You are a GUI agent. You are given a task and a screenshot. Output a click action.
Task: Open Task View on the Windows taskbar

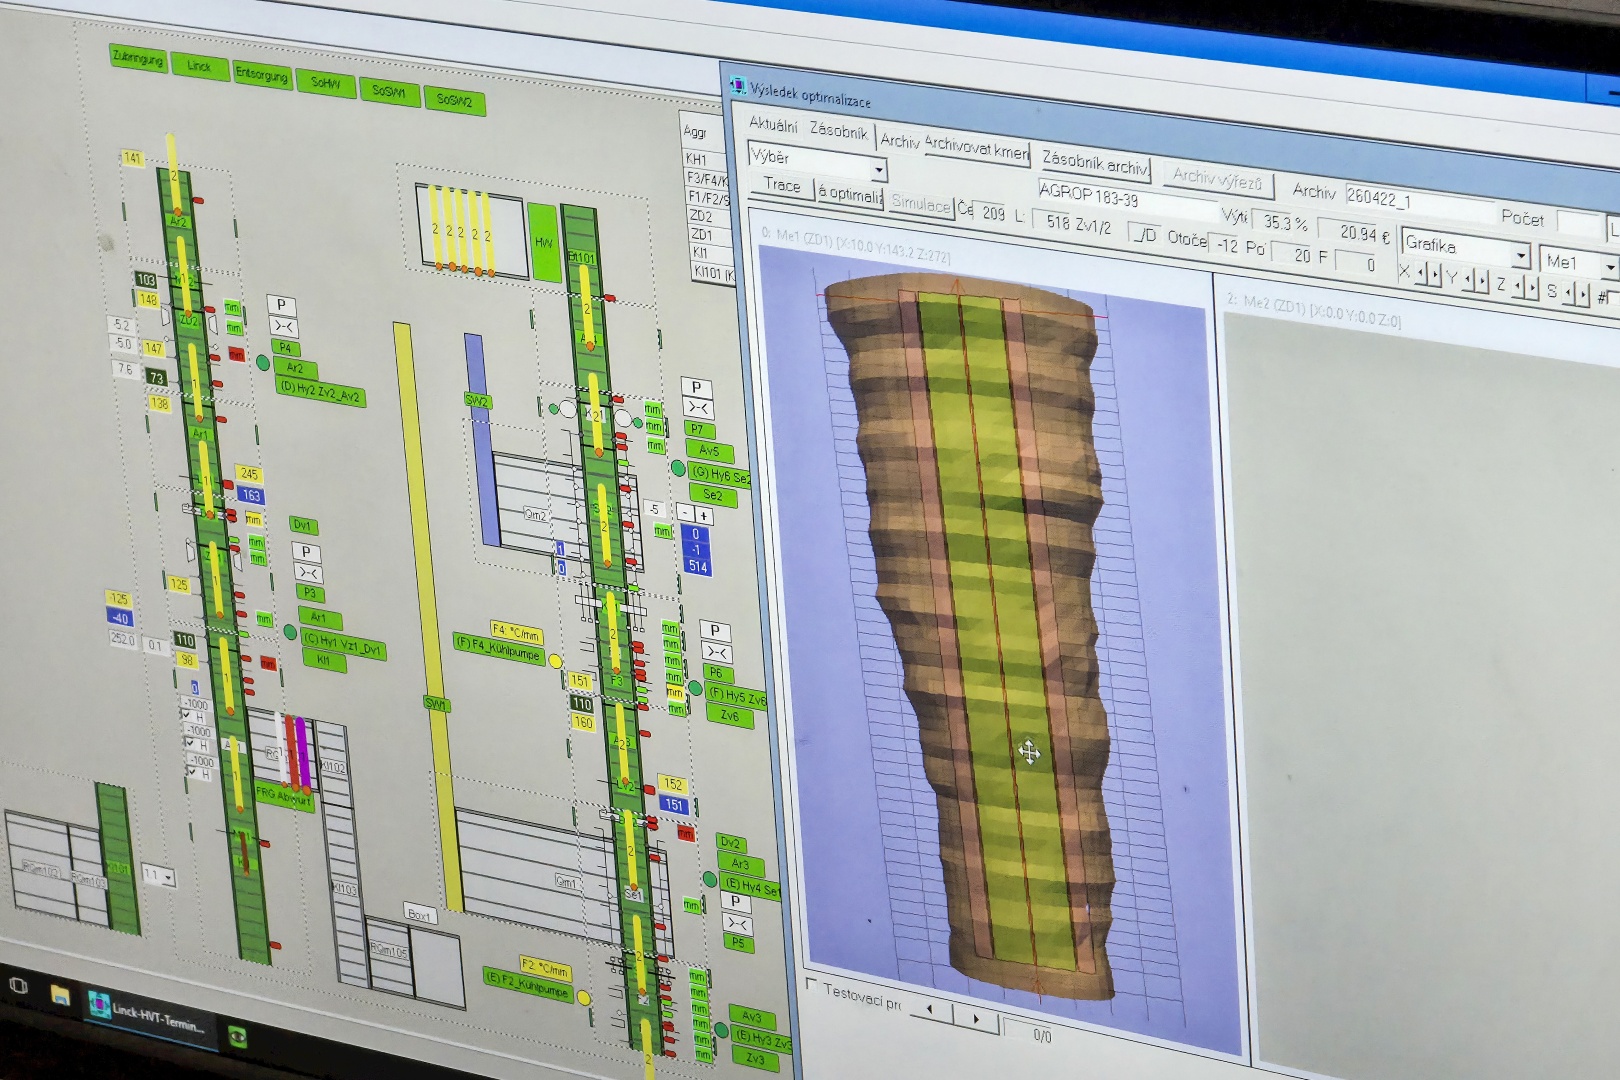[17, 985]
